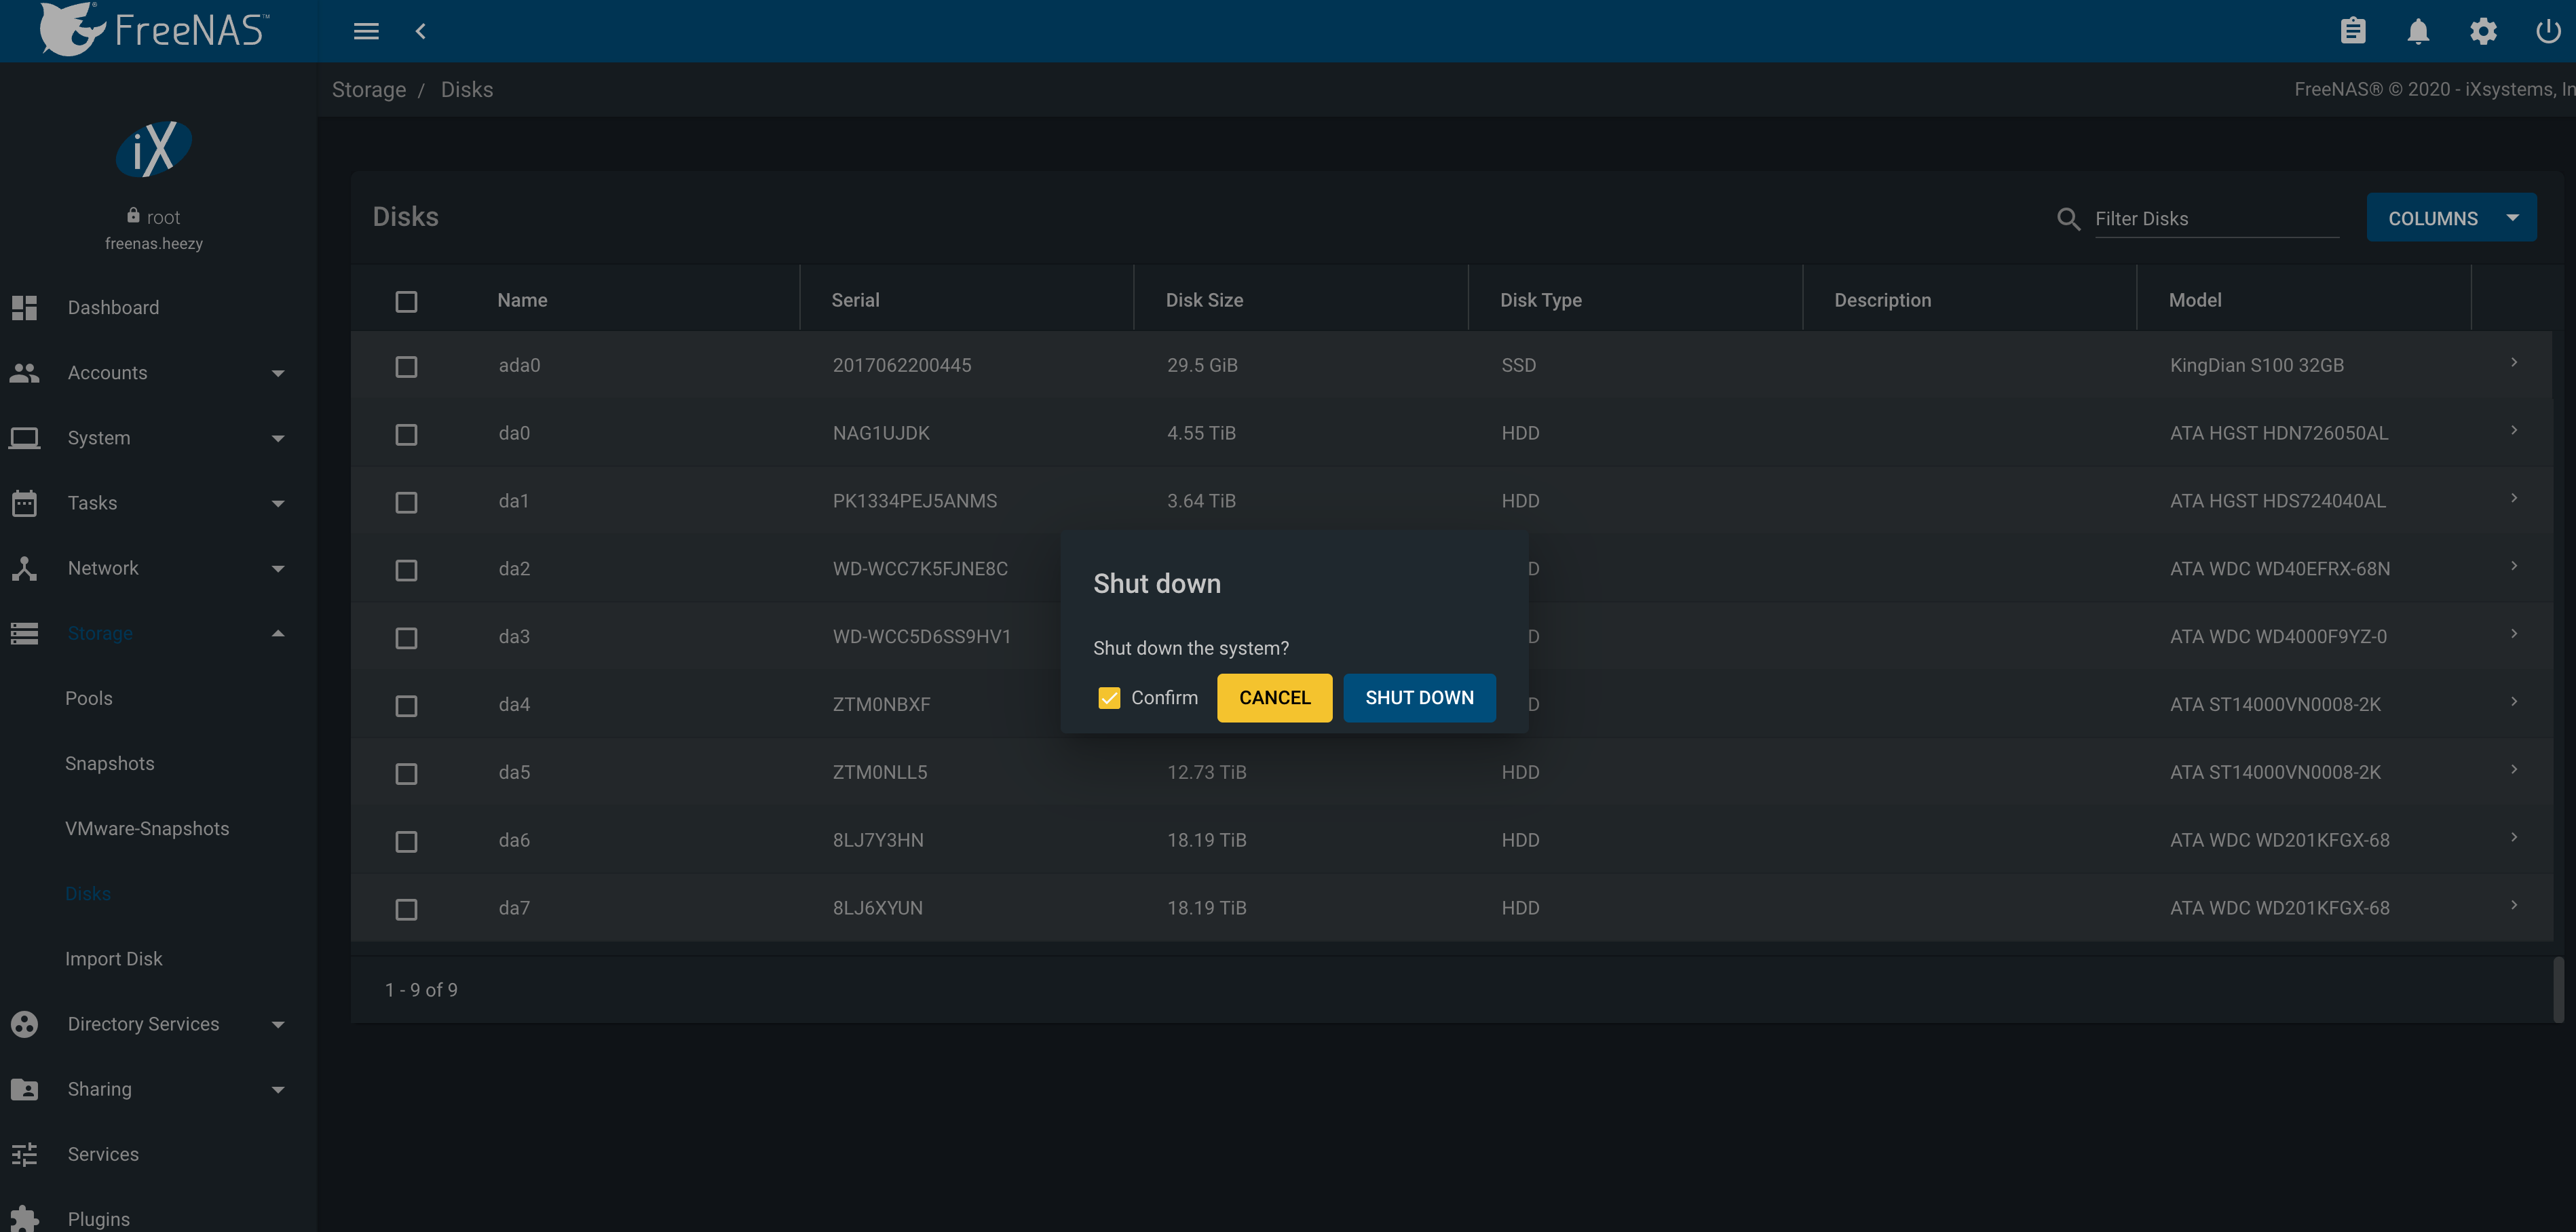Open Pools in the Storage menu

[x=89, y=698]
